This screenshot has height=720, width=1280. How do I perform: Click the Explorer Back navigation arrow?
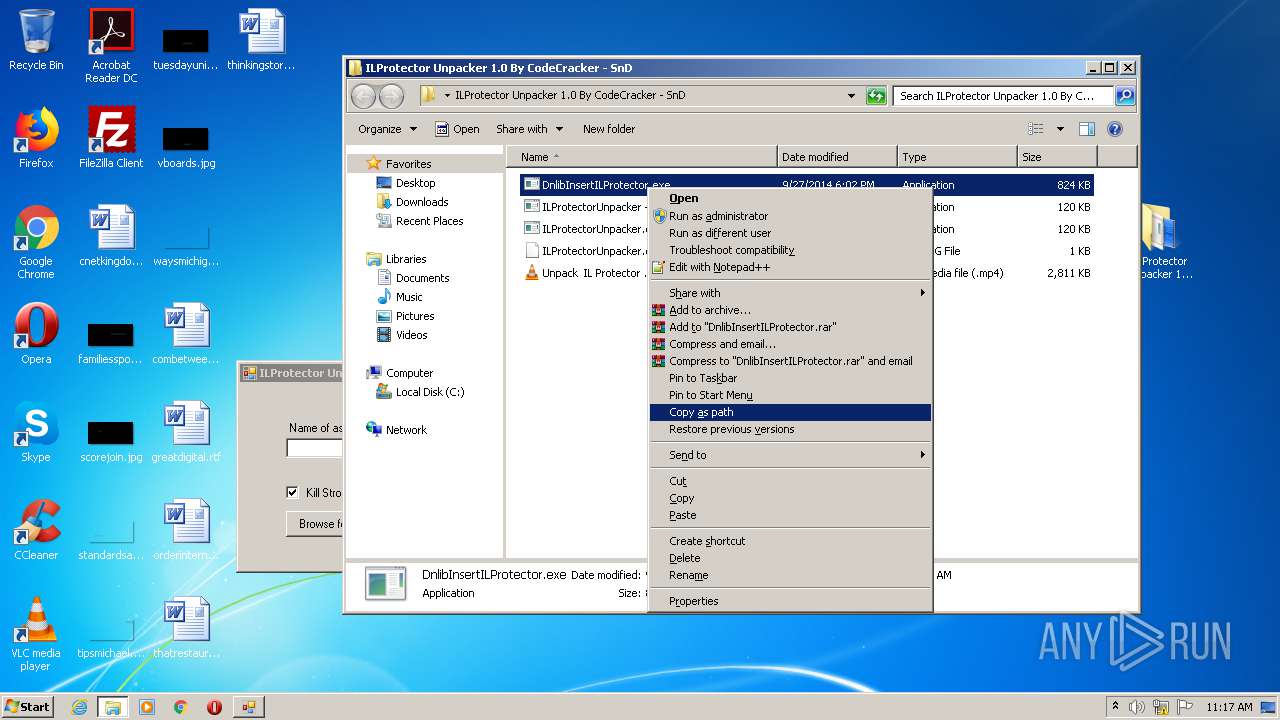[x=363, y=96]
